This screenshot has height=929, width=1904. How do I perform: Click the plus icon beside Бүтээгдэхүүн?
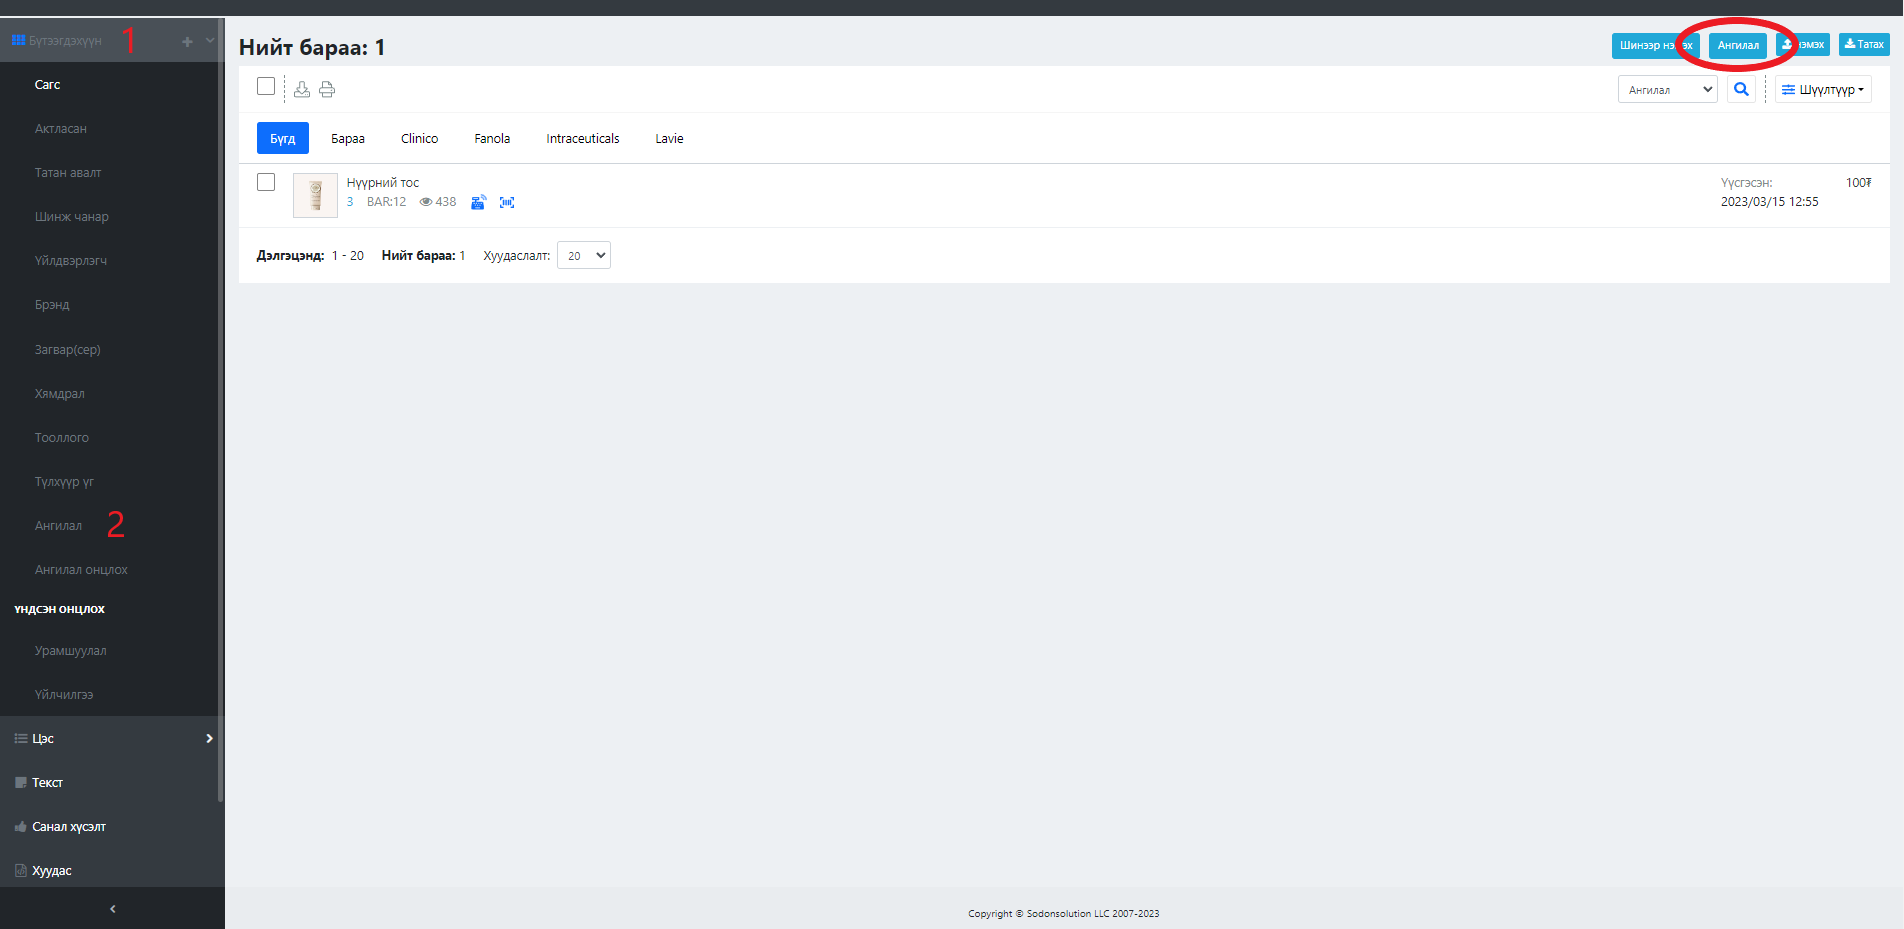[x=187, y=41]
